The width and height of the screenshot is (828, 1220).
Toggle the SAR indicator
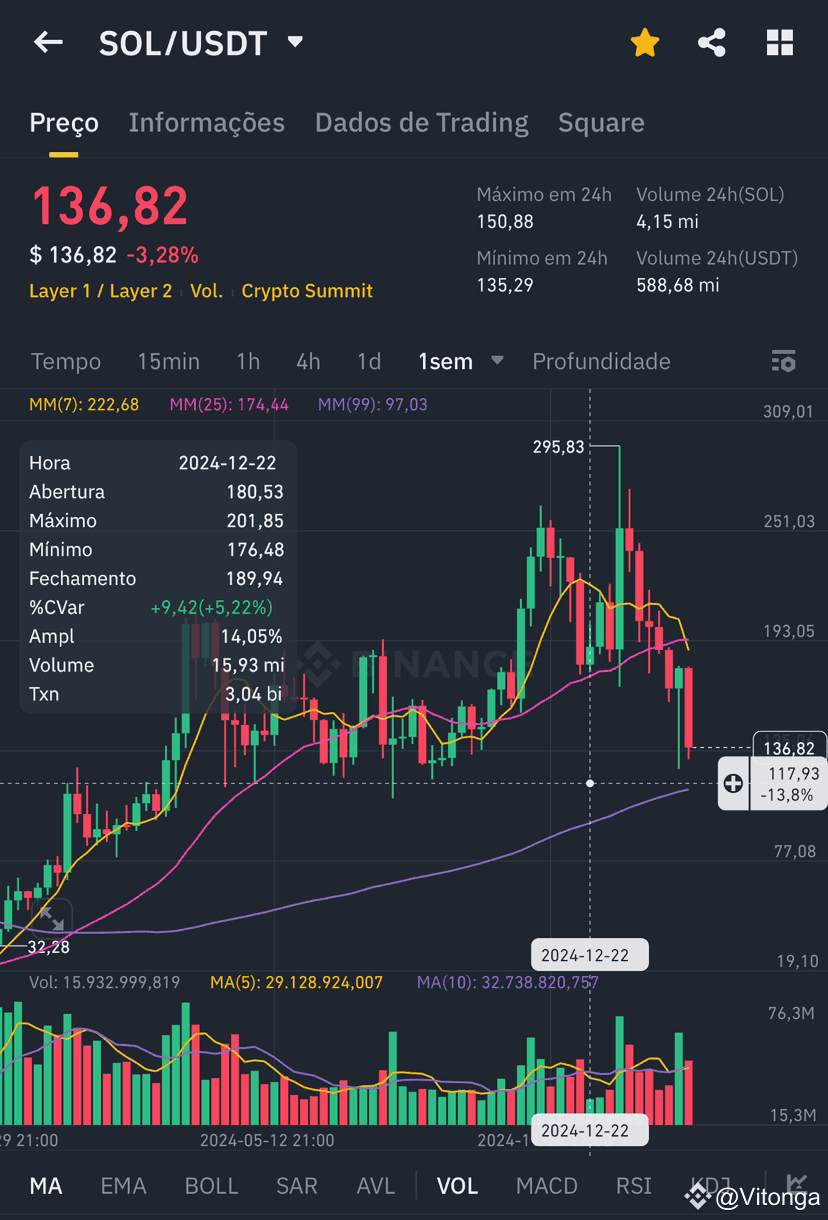pos(297,1186)
